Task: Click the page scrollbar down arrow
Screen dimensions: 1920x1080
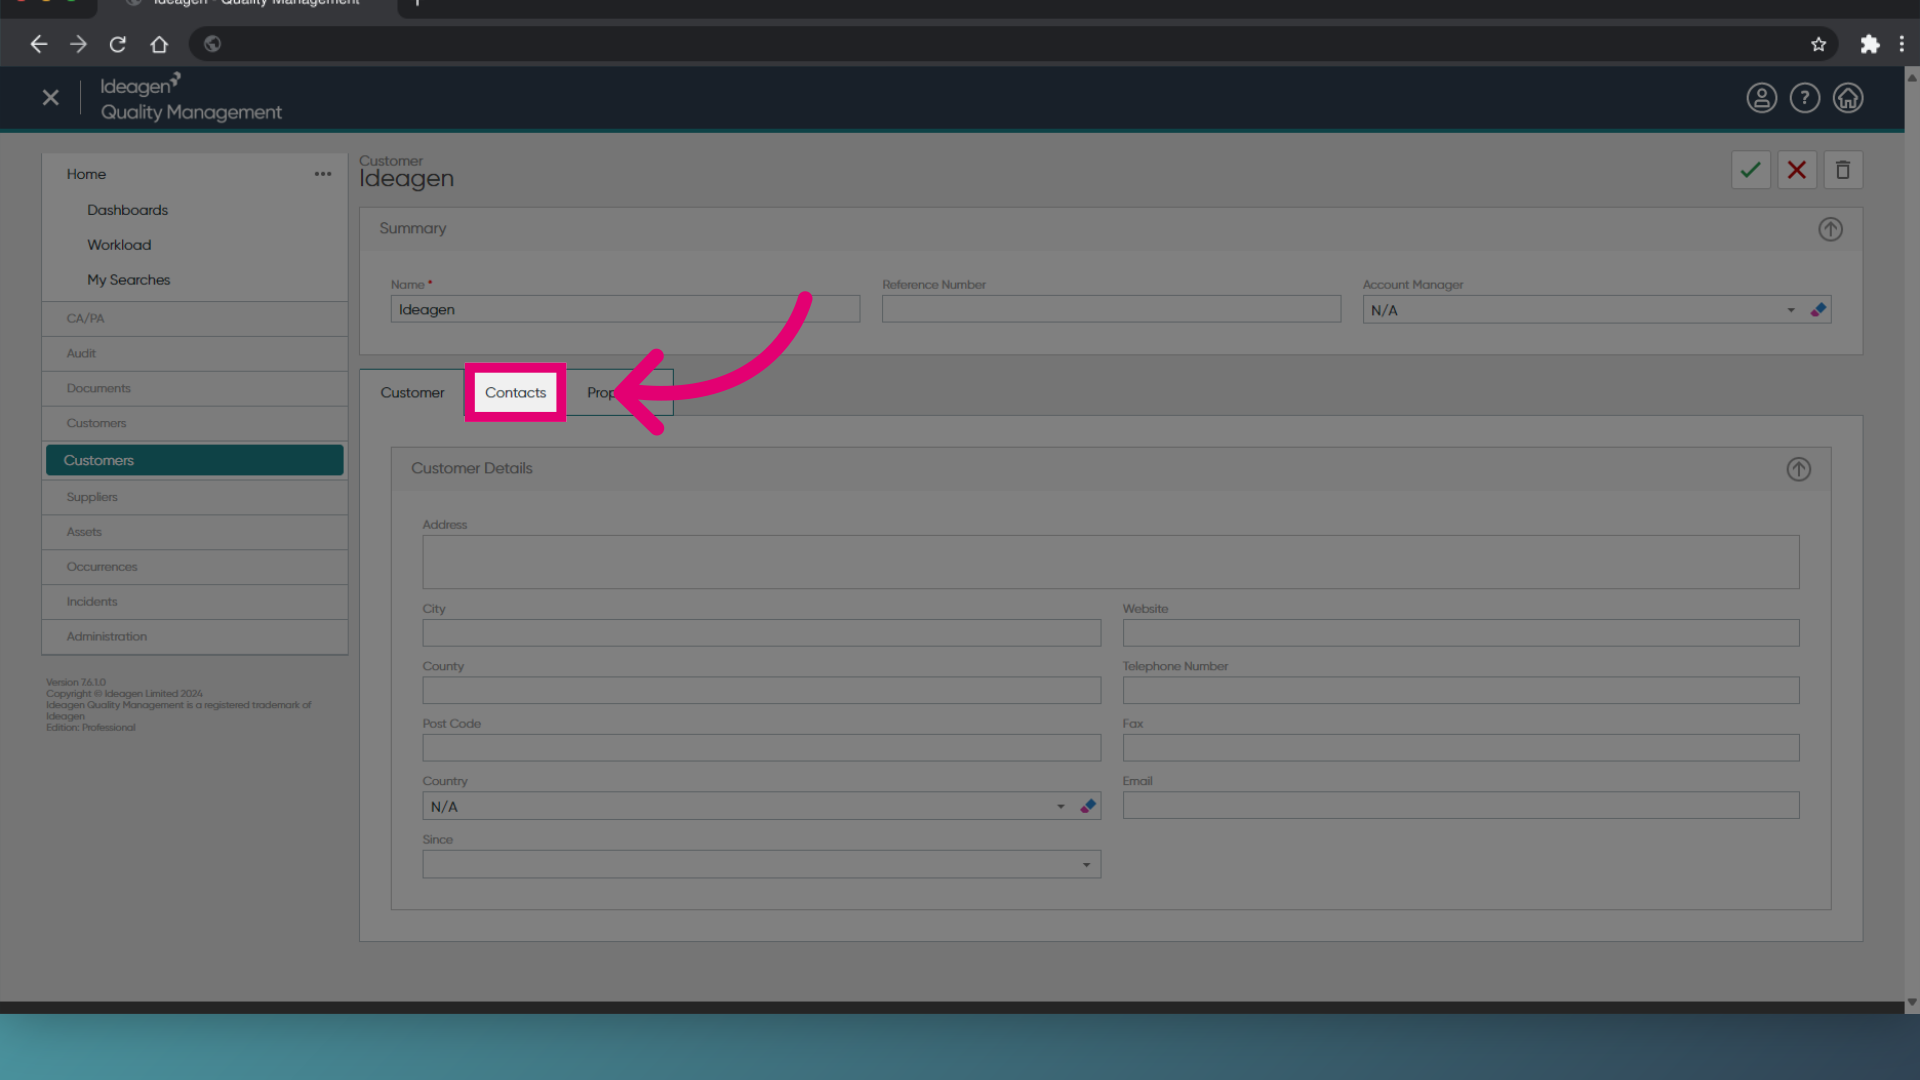Action: click(x=1911, y=1002)
